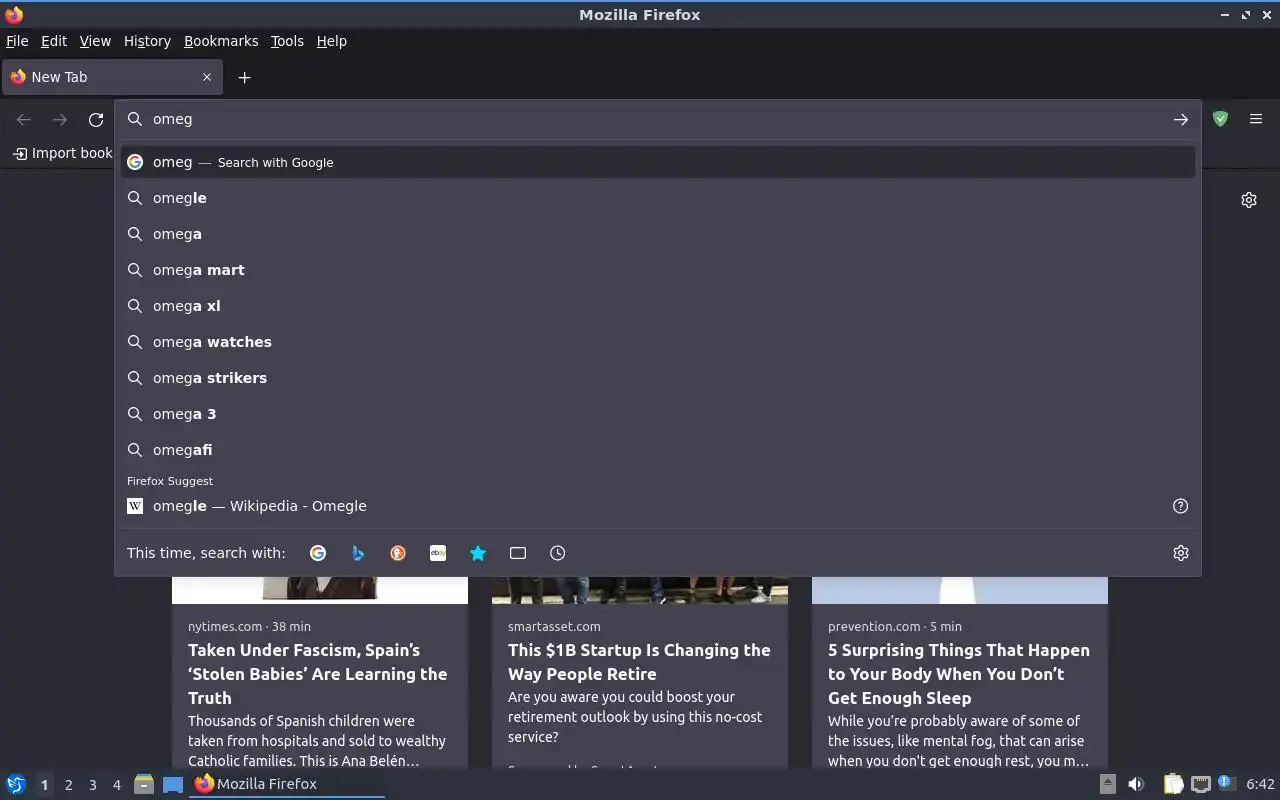The width and height of the screenshot is (1280, 800).
Task: Choose the 'omegafi' suggestion
Action: (x=658, y=450)
